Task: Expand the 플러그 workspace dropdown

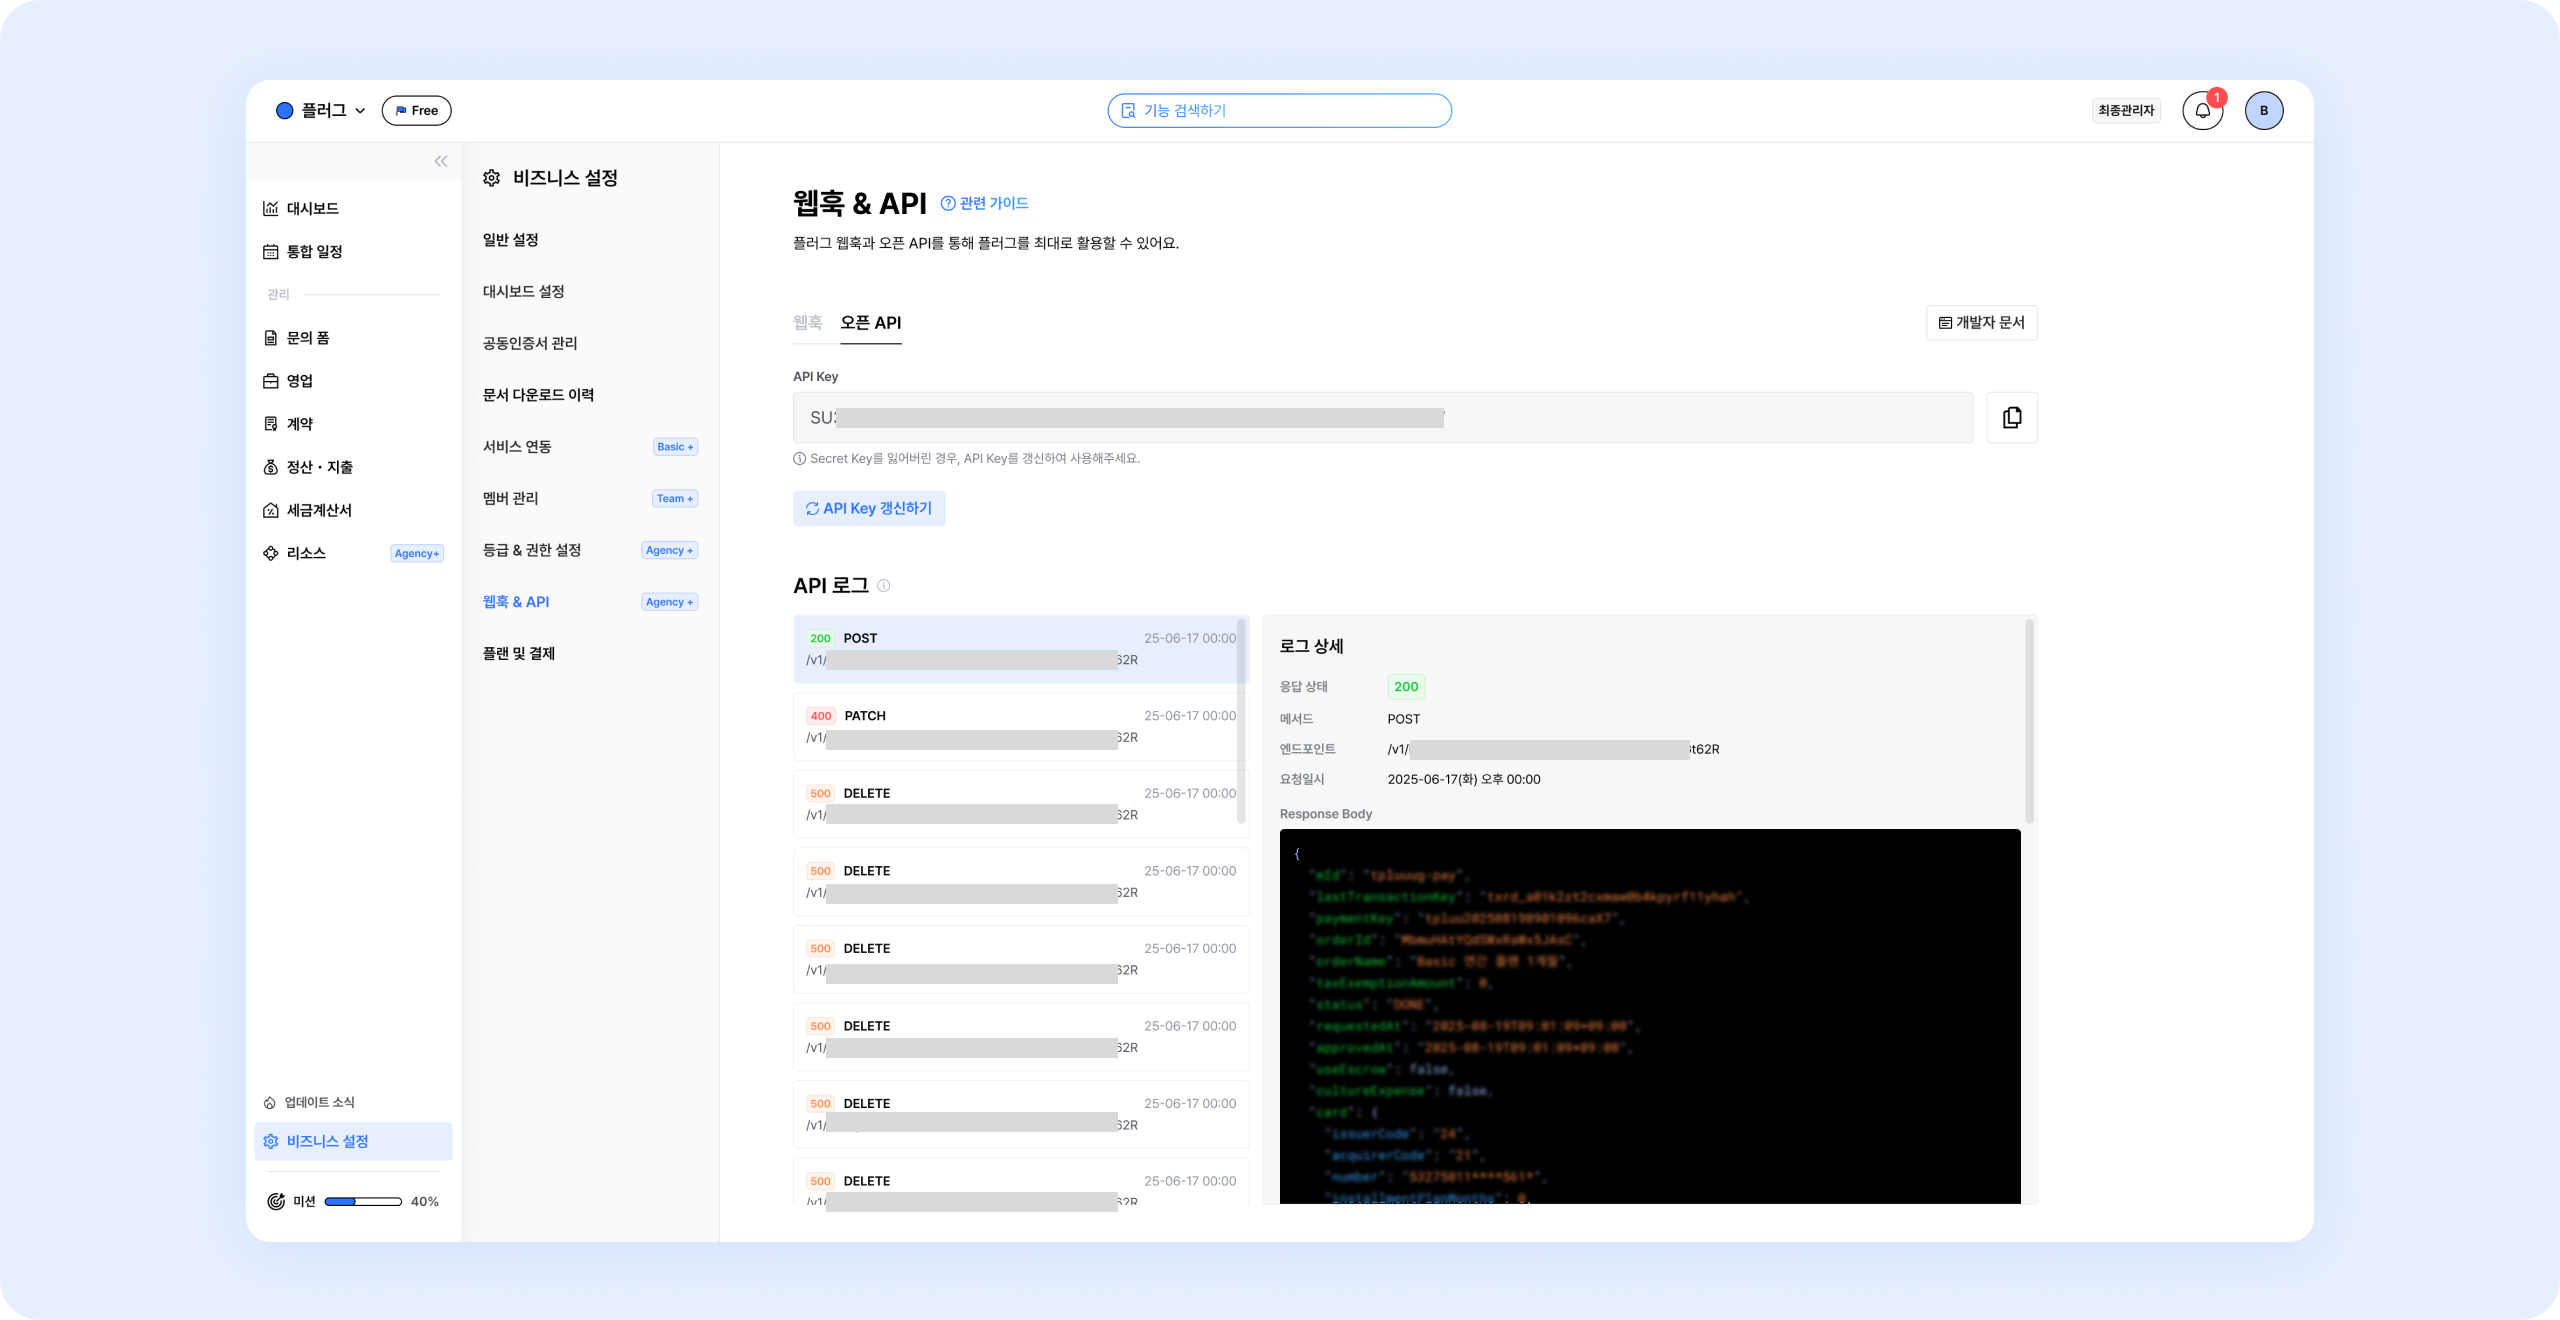Action: (x=321, y=111)
